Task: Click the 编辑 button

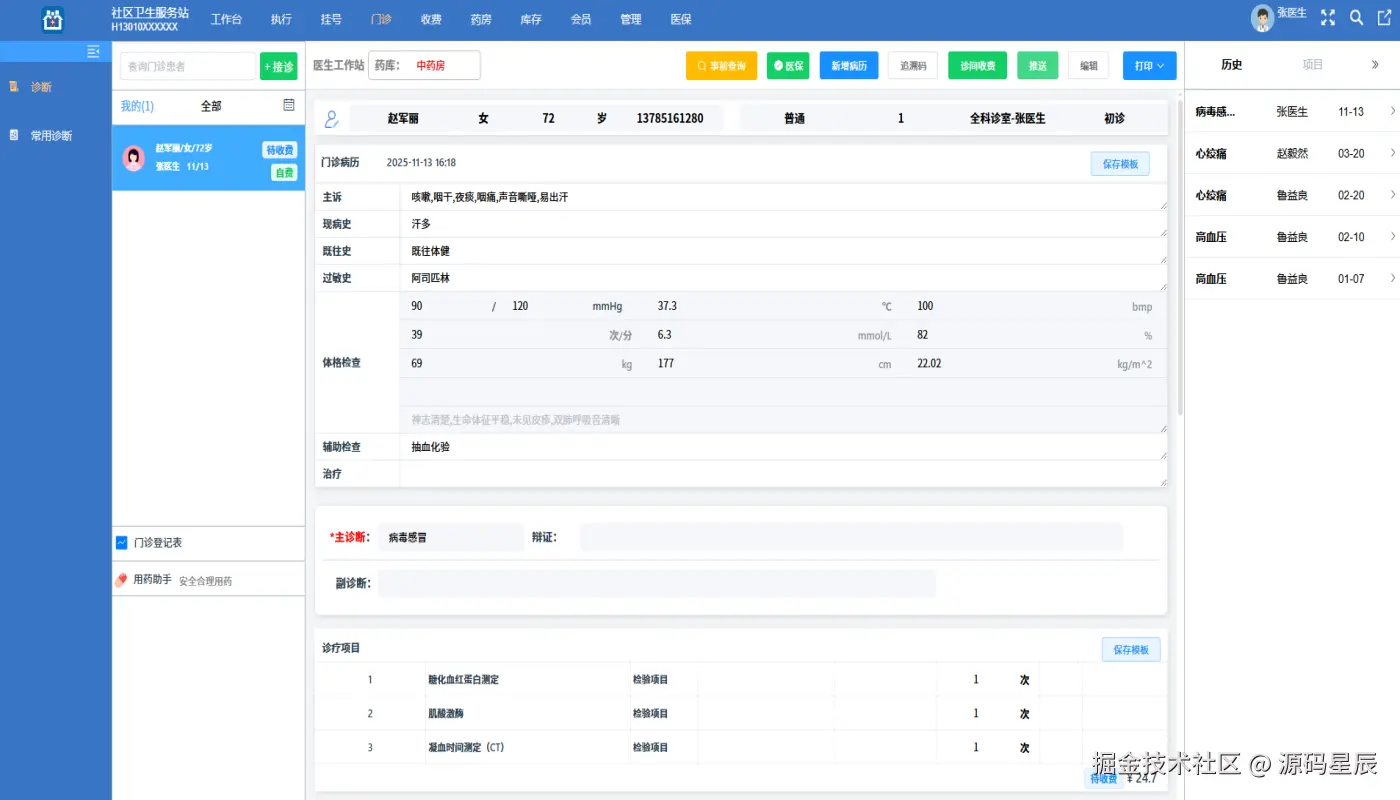Action: click(1089, 66)
